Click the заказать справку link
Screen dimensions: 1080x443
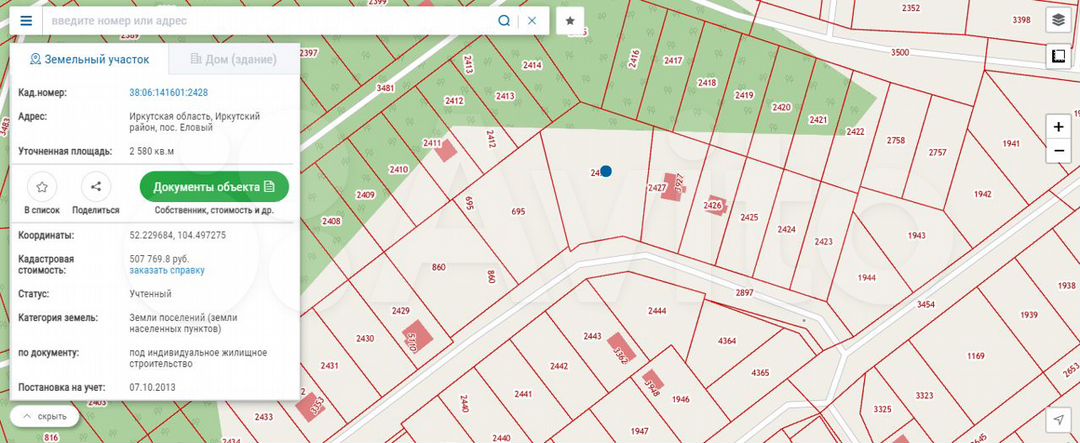(x=167, y=270)
